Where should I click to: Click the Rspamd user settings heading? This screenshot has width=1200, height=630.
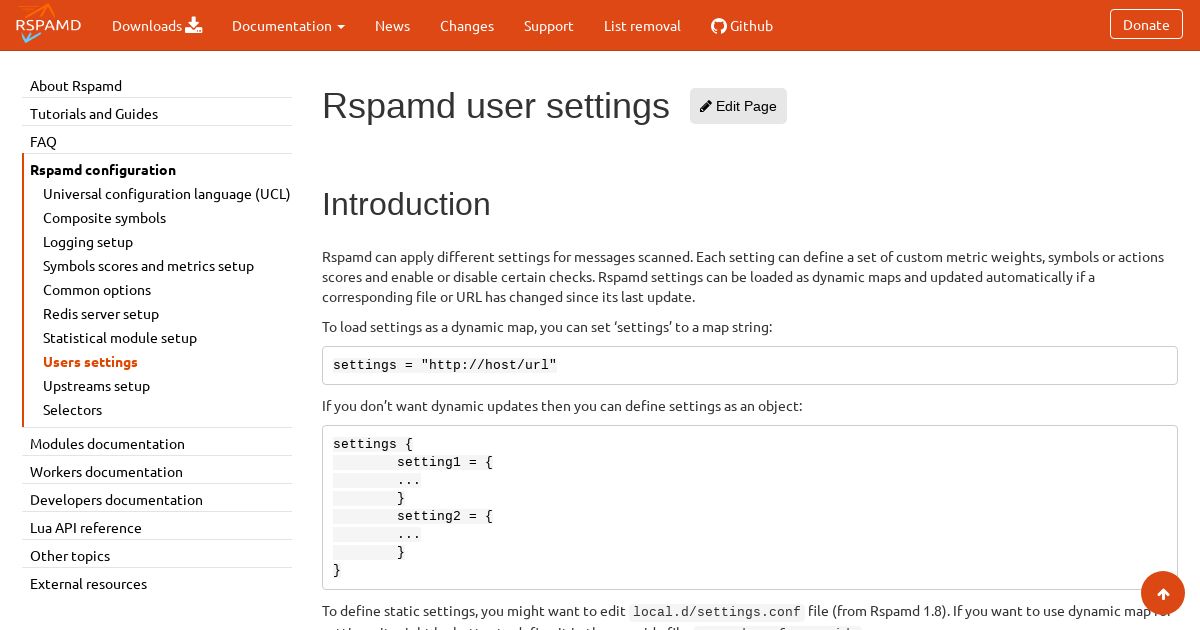click(x=496, y=106)
